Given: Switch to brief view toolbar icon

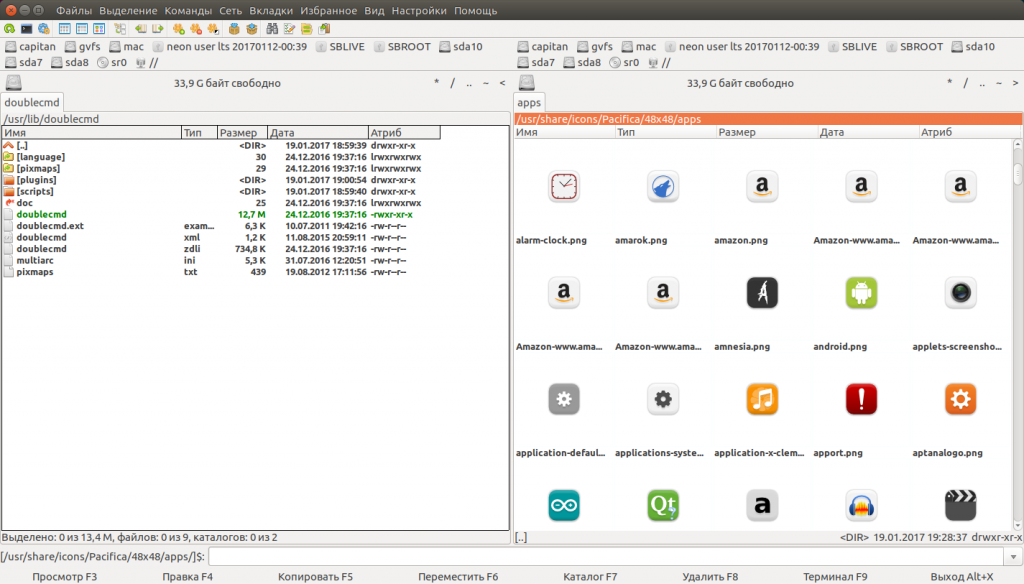Looking at the screenshot, I should 65,29.
